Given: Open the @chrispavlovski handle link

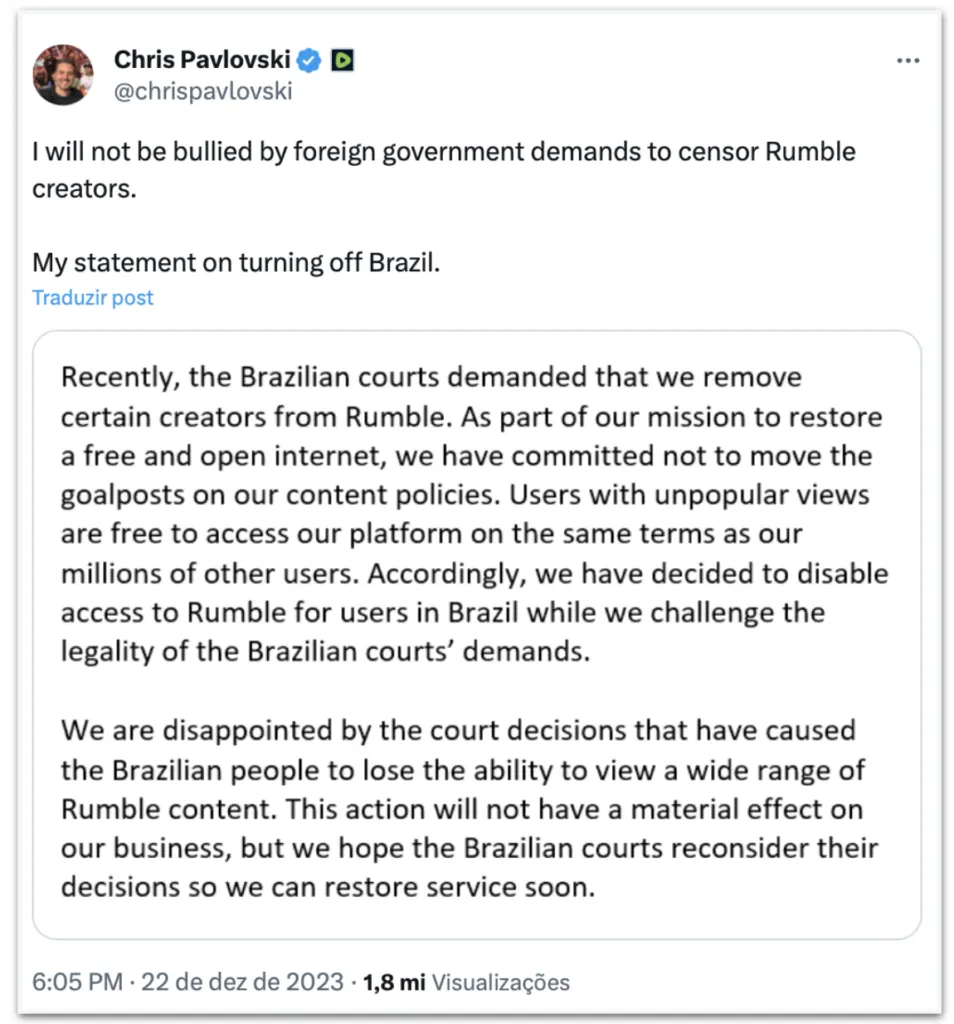Looking at the screenshot, I should tap(203, 91).
